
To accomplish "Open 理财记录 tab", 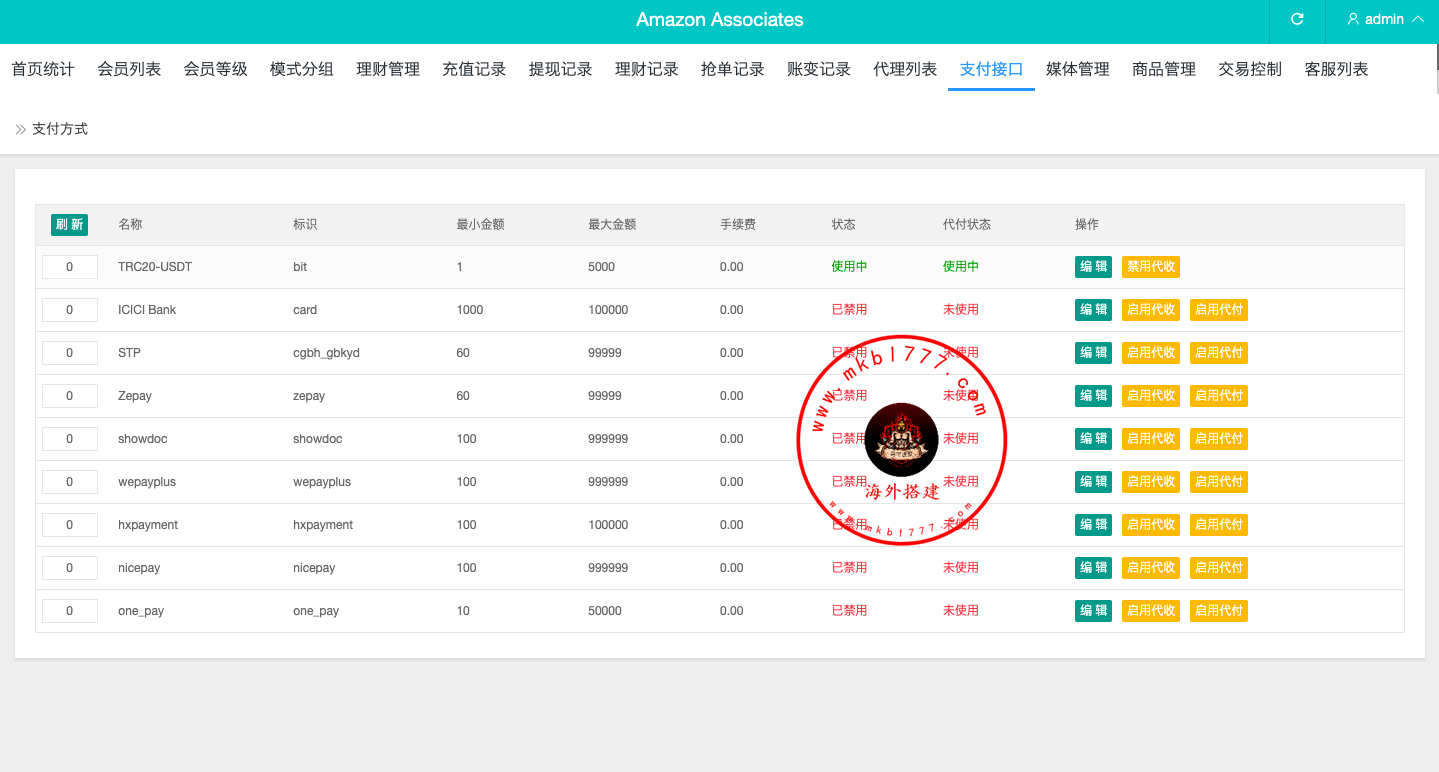I will click(x=647, y=69).
